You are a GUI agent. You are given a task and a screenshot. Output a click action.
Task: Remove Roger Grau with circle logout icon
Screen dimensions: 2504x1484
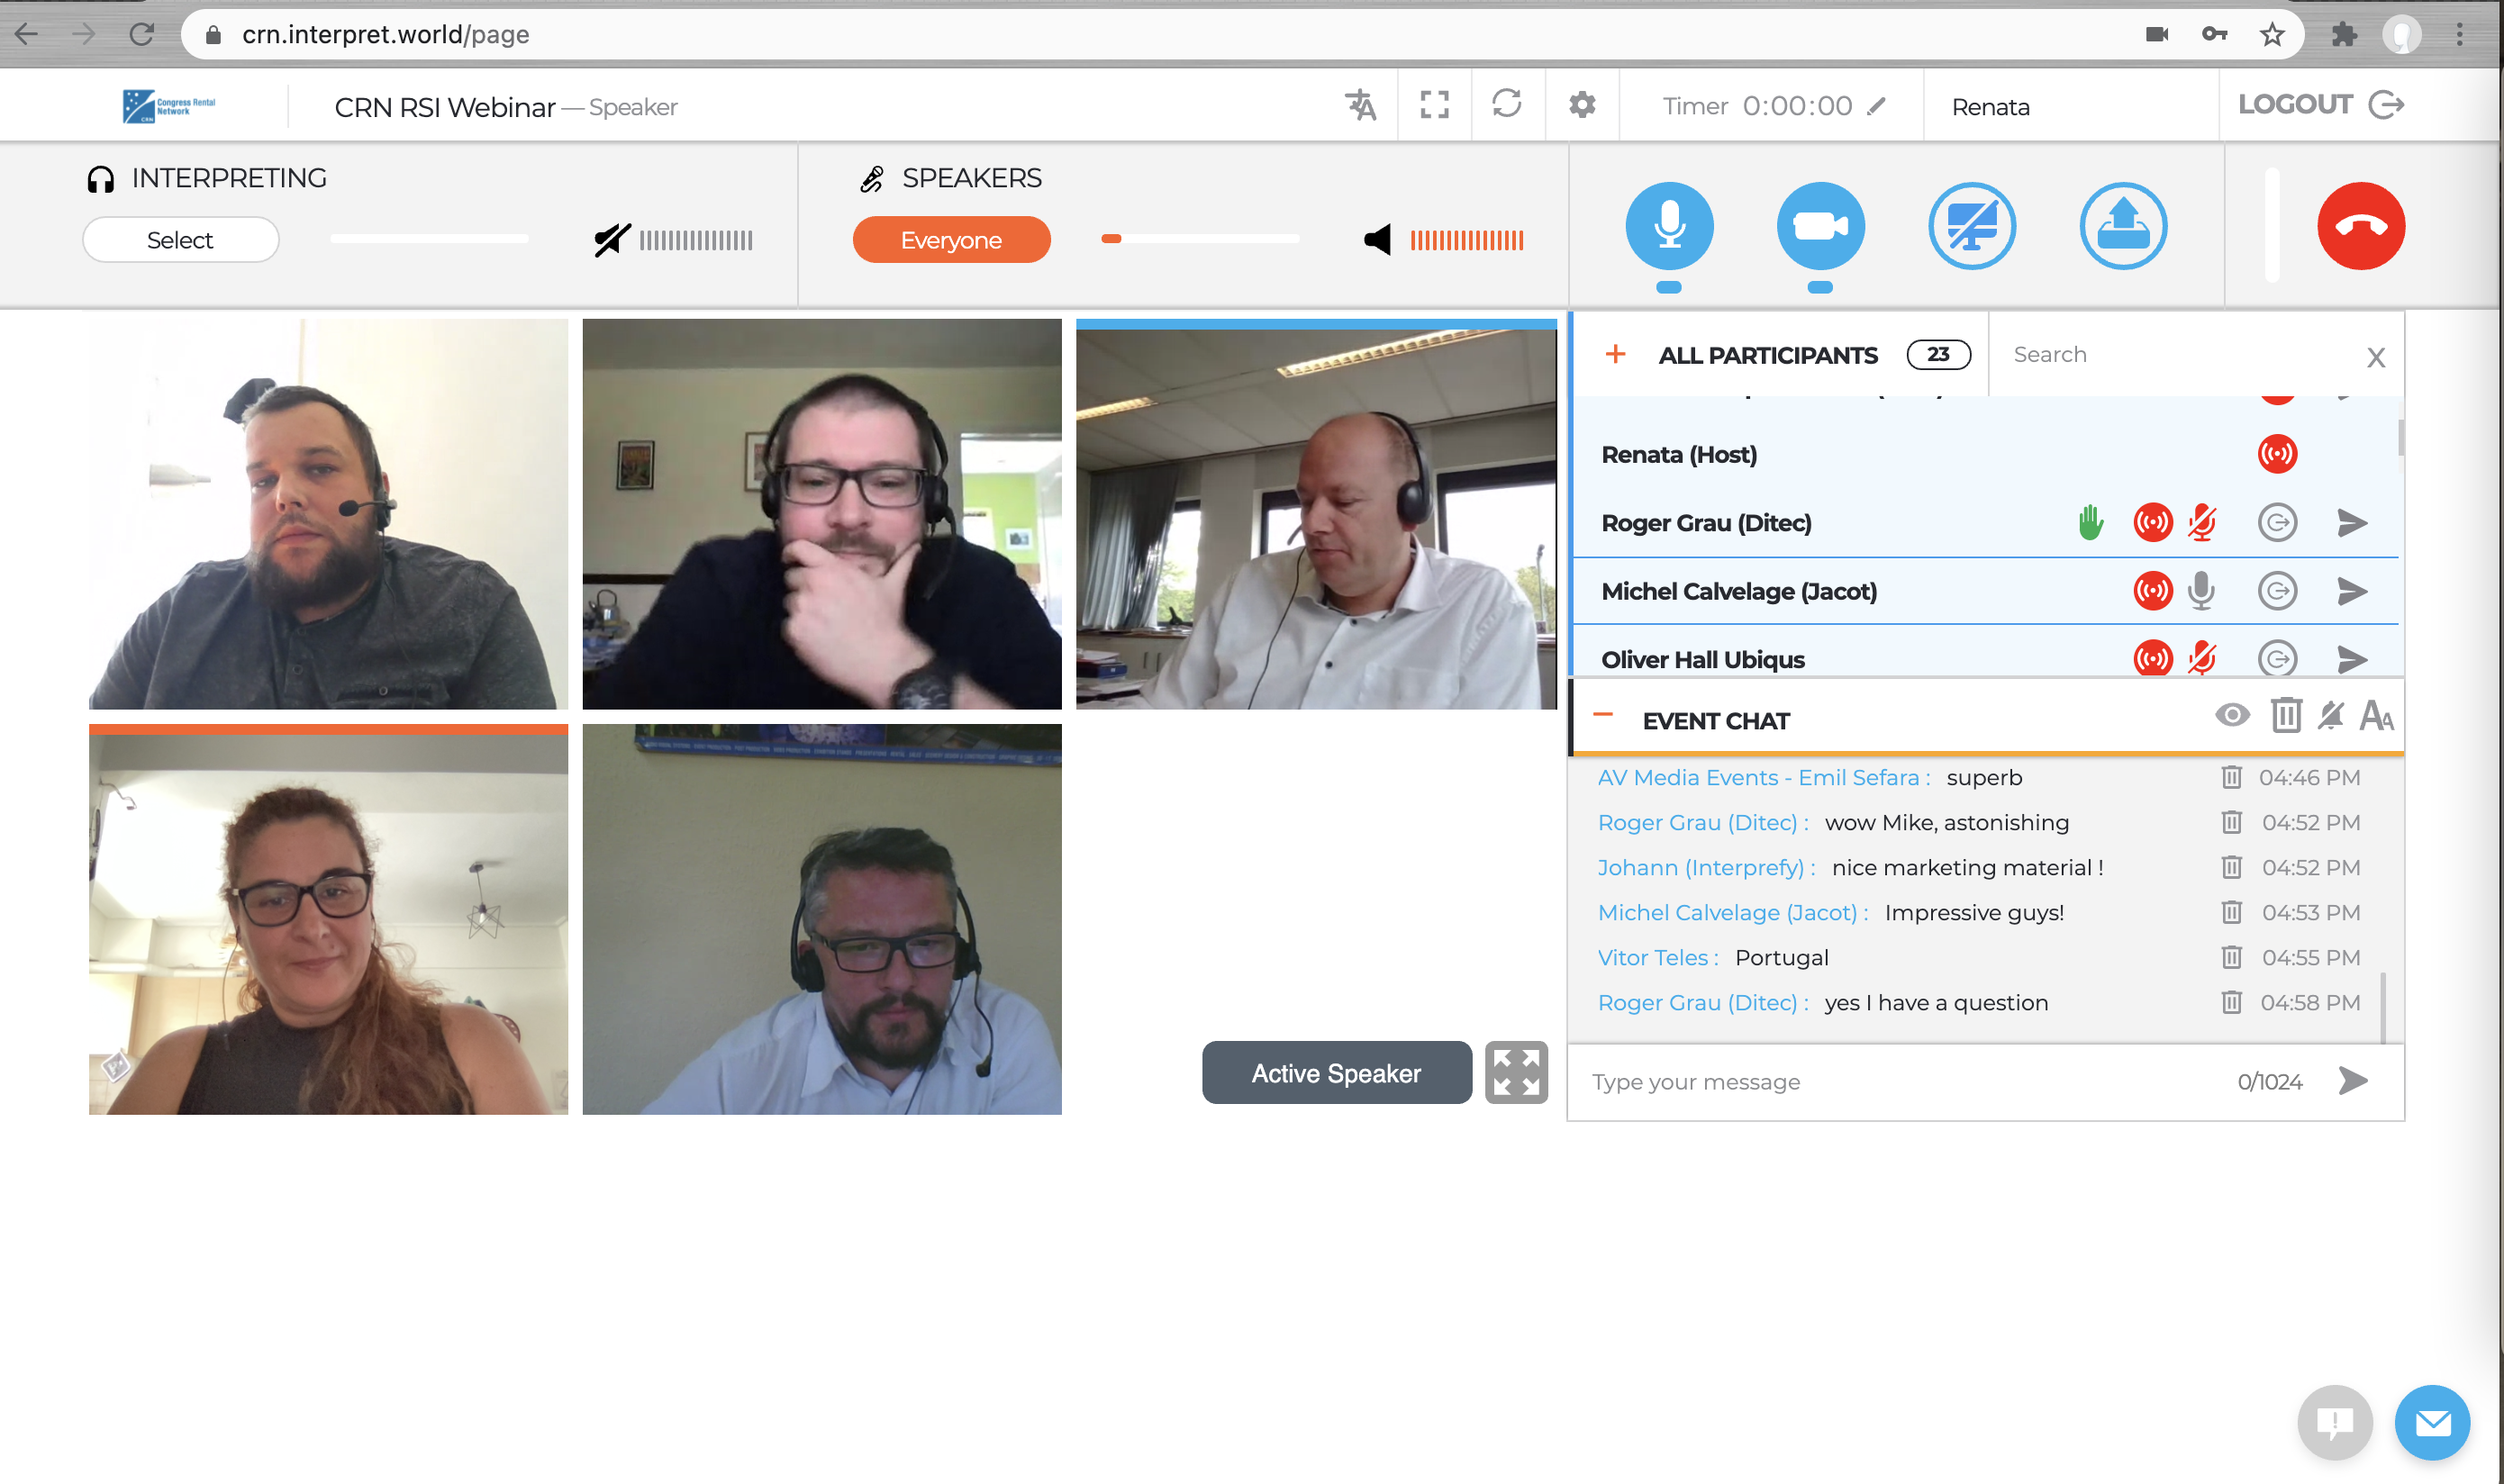tap(2277, 522)
